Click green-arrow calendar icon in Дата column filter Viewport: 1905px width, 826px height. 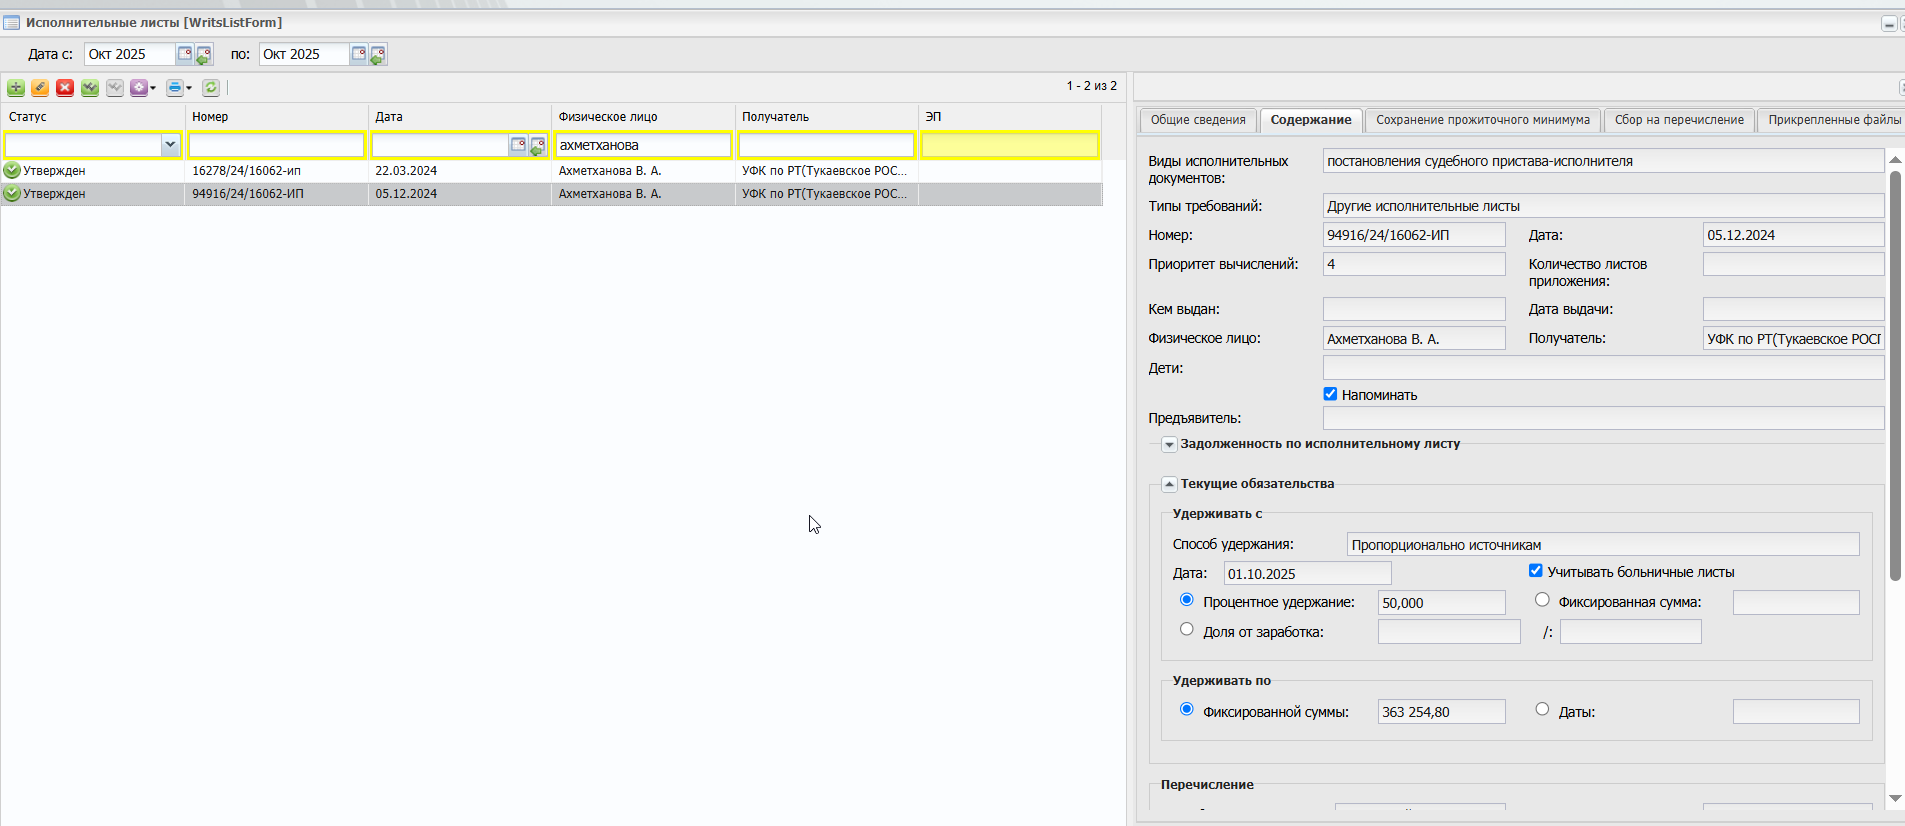coord(538,146)
